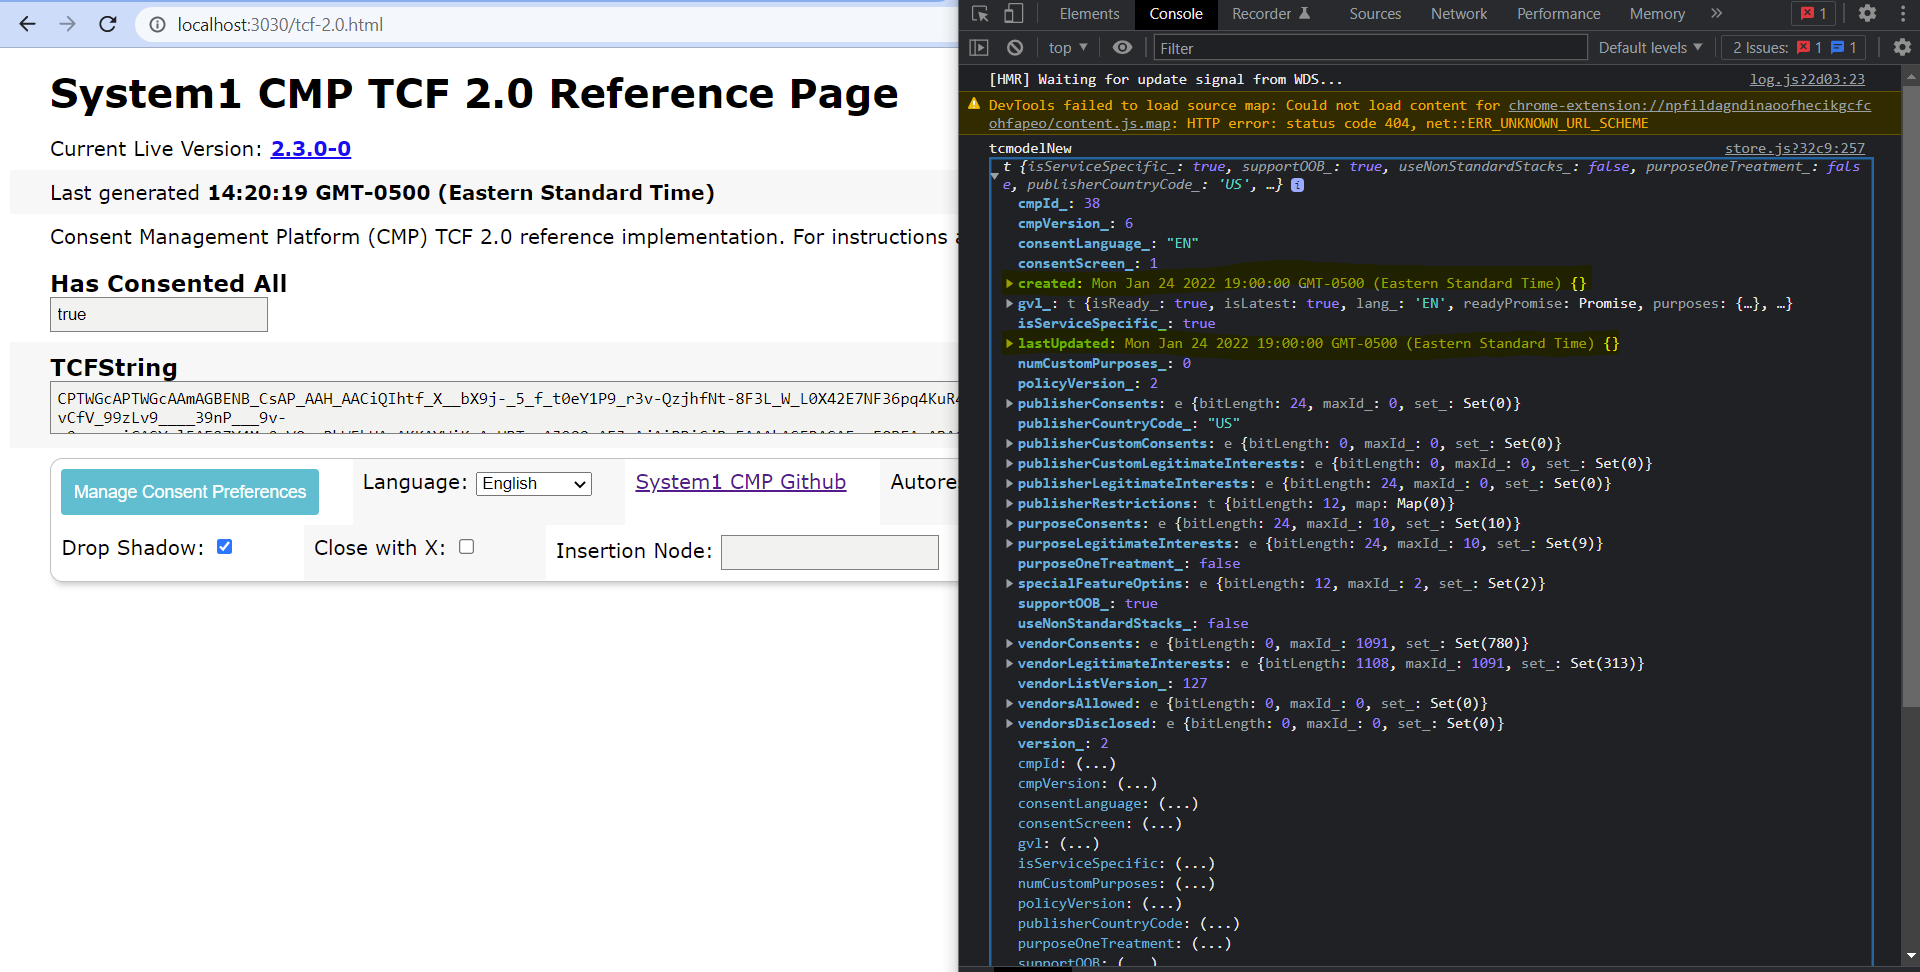Expand the vendorConsents property
Screen dimensions: 1920x972
1010,644
